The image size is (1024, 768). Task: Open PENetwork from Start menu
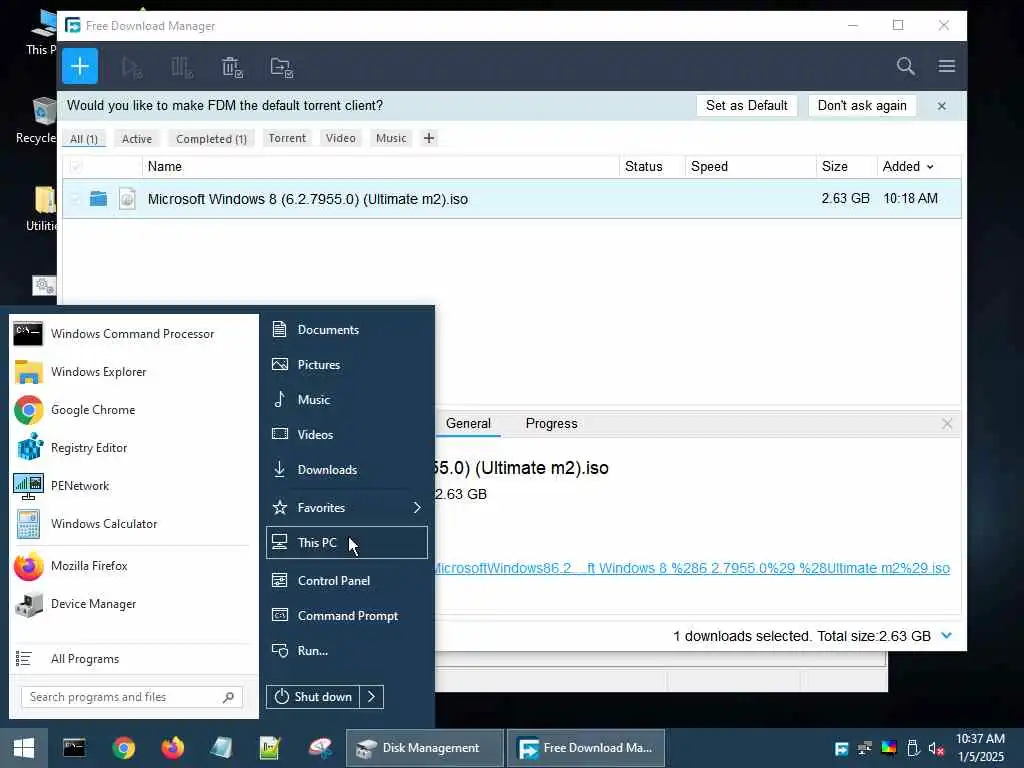click(x=133, y=486)
